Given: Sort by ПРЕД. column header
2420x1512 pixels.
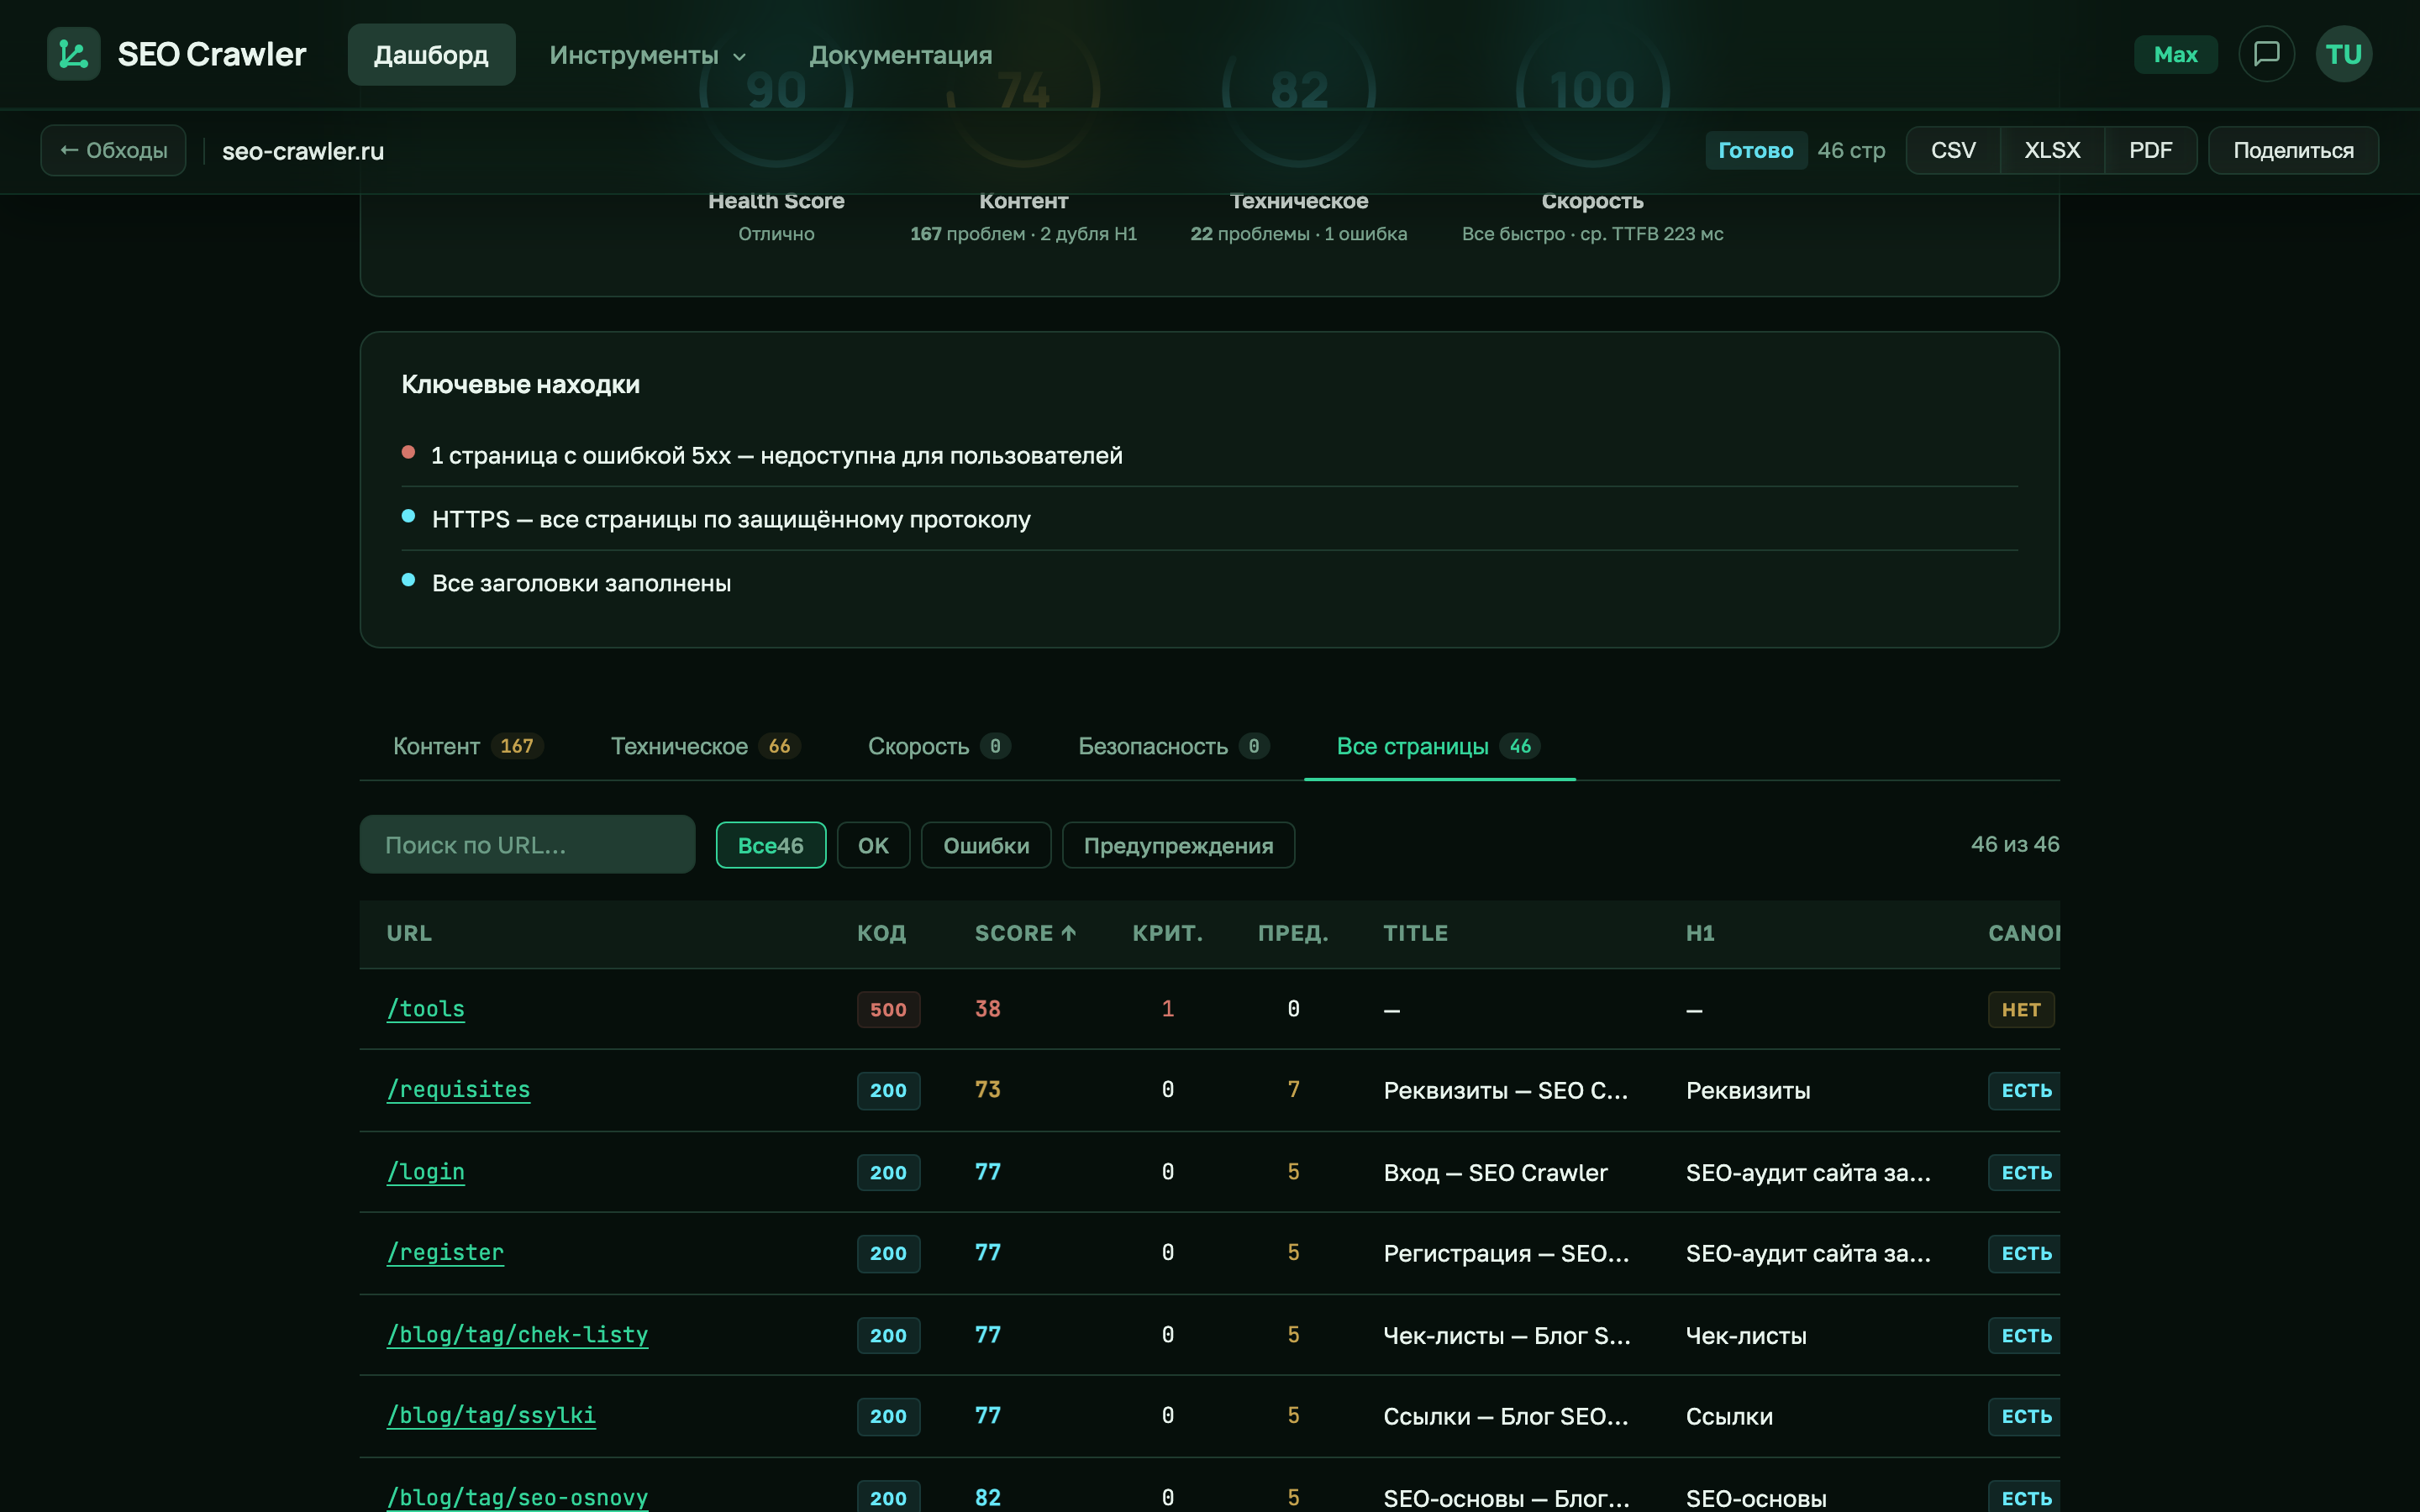Looking at the screenshot, I should 1293,933.
